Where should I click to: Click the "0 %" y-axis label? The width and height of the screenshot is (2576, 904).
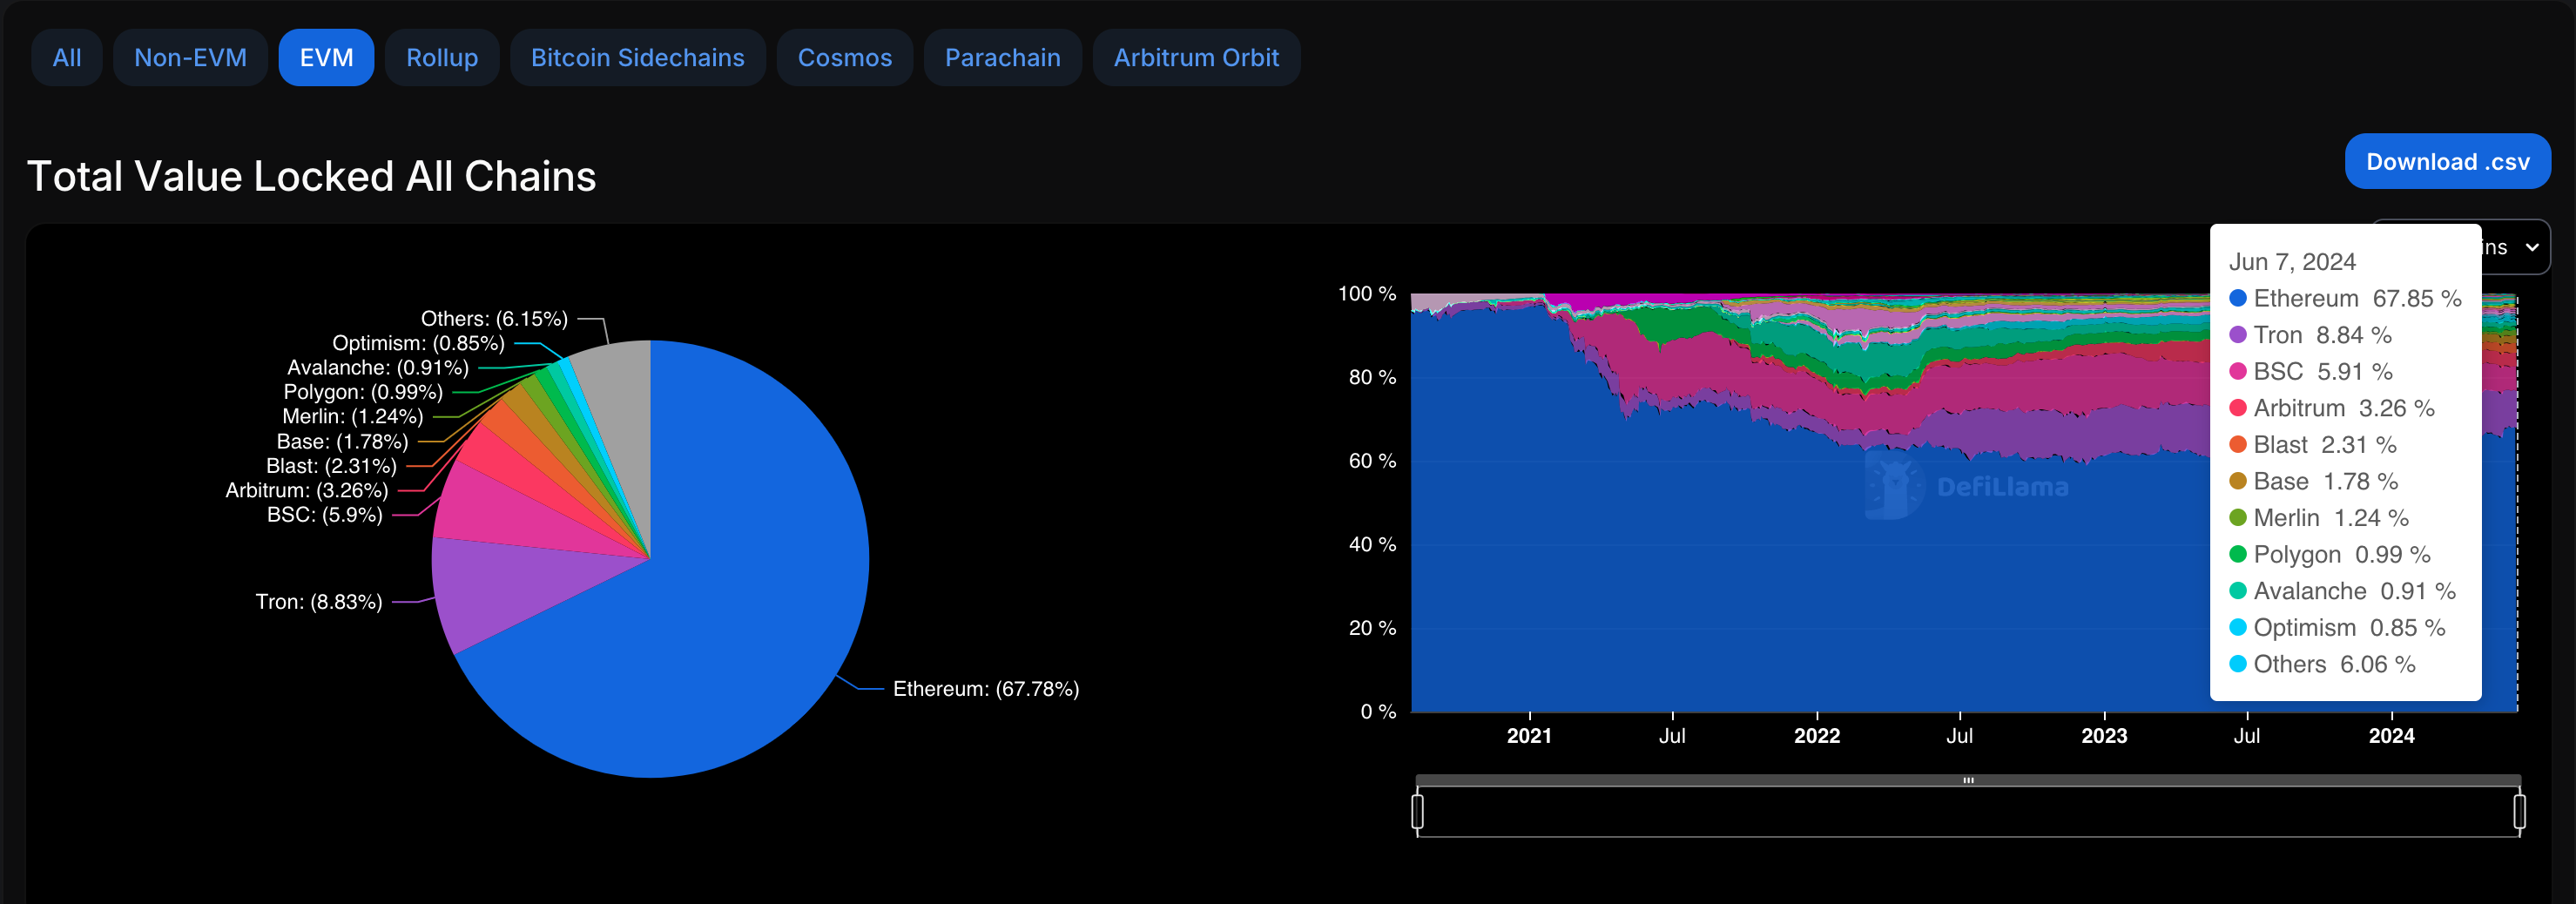[1378, 711]
